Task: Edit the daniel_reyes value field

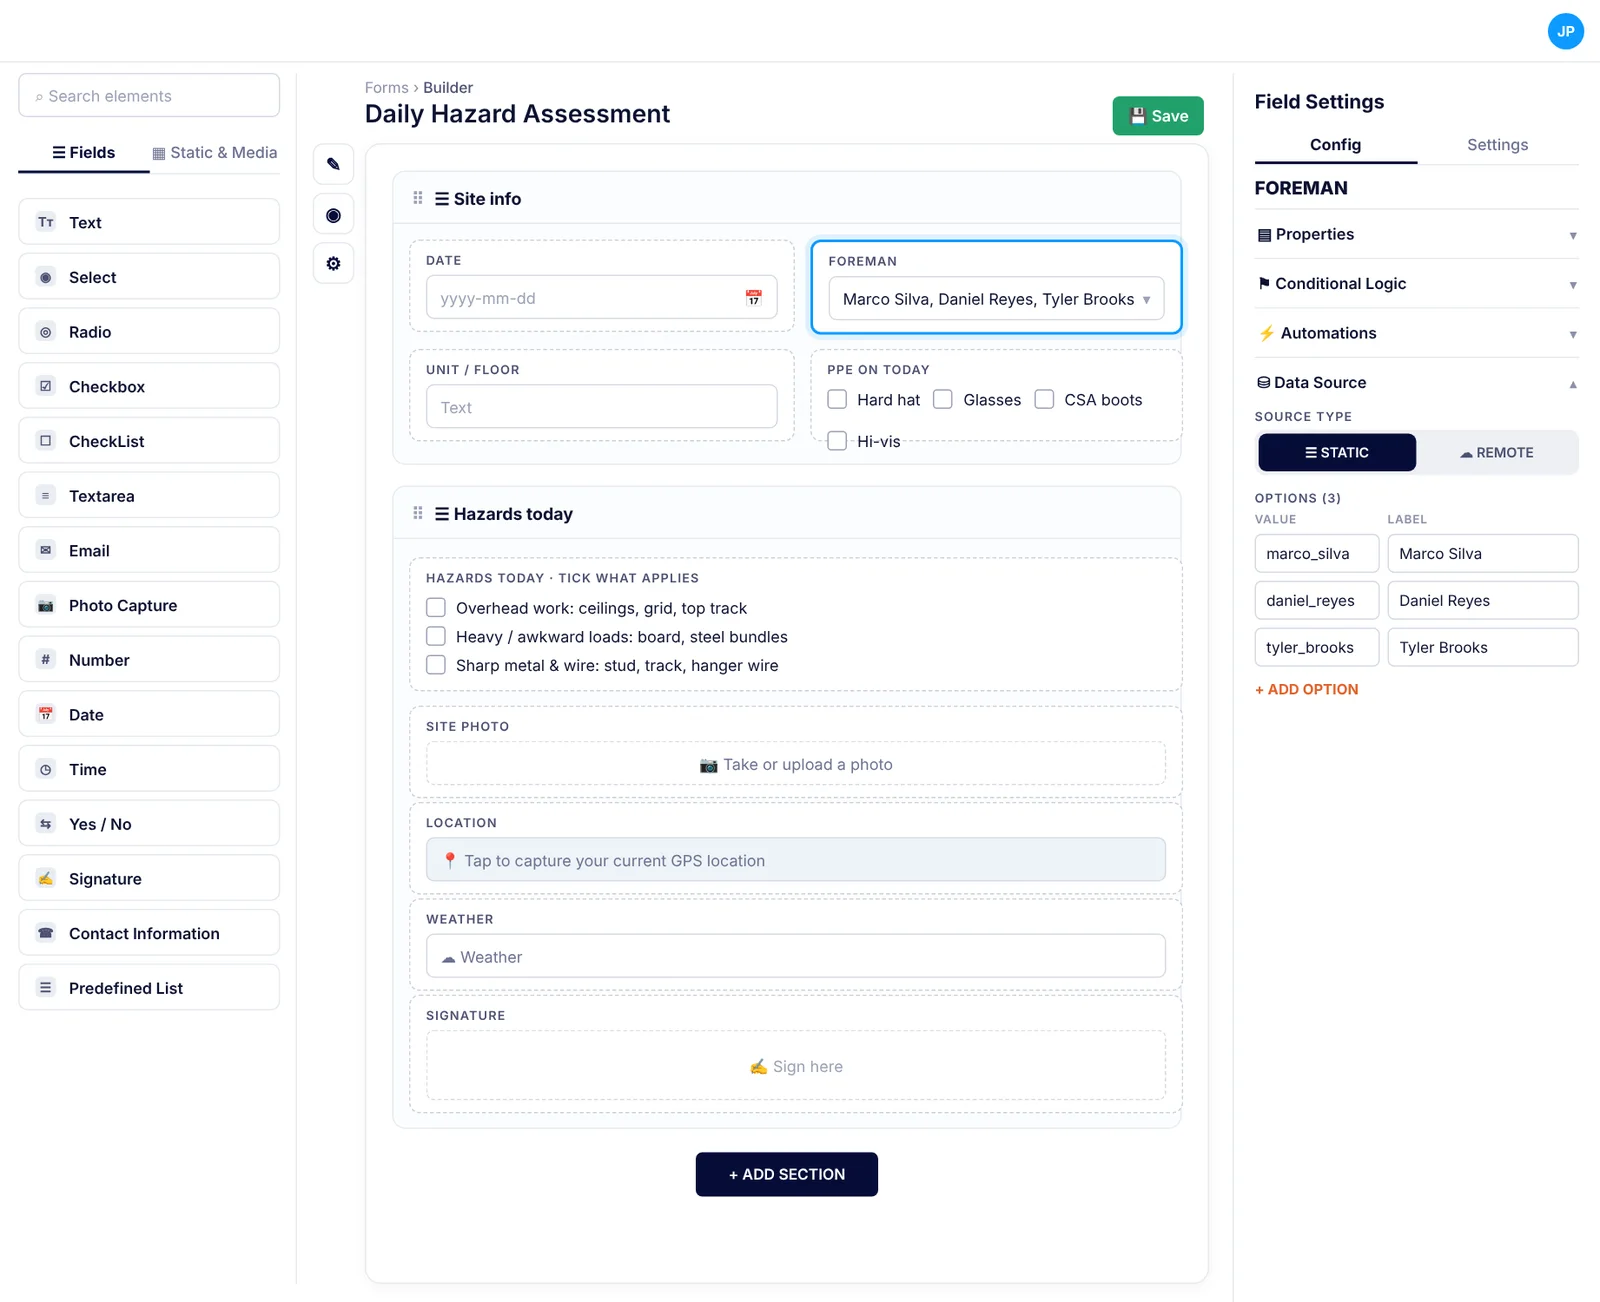Action: pyautogui.click(x=1317, y=600)
